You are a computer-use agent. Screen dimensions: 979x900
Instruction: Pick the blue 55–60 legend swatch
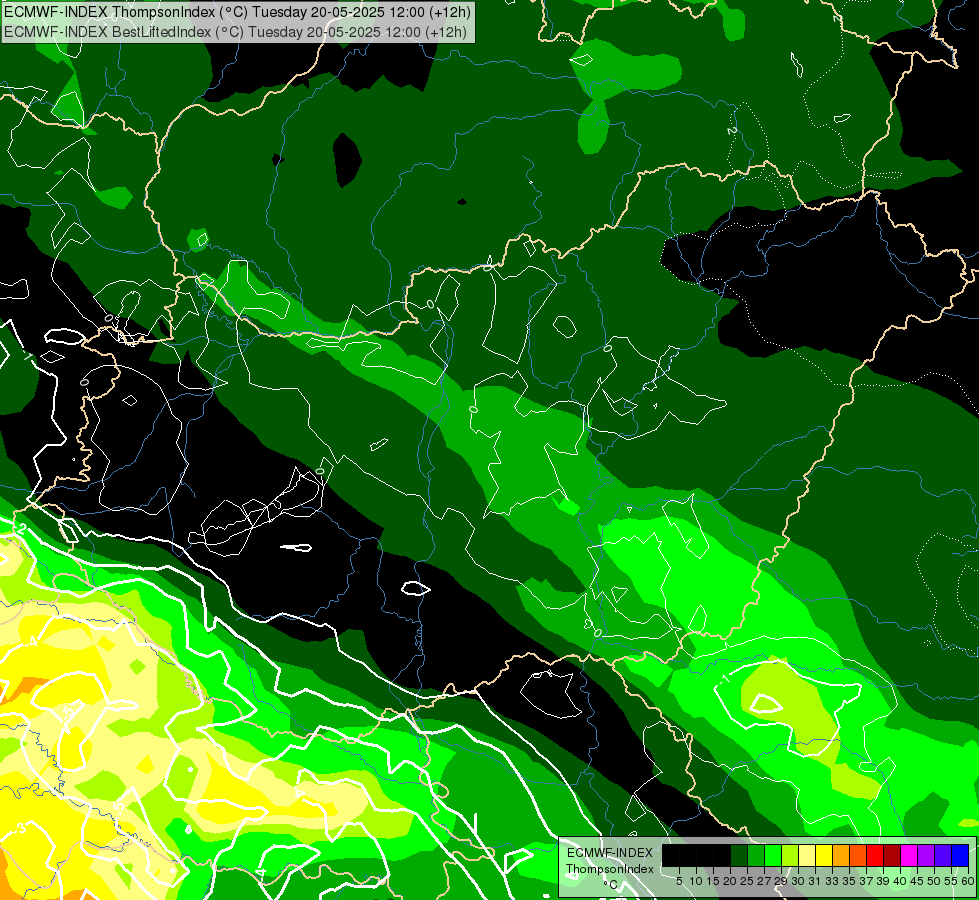pyautogui.click(x=960, y=855)
